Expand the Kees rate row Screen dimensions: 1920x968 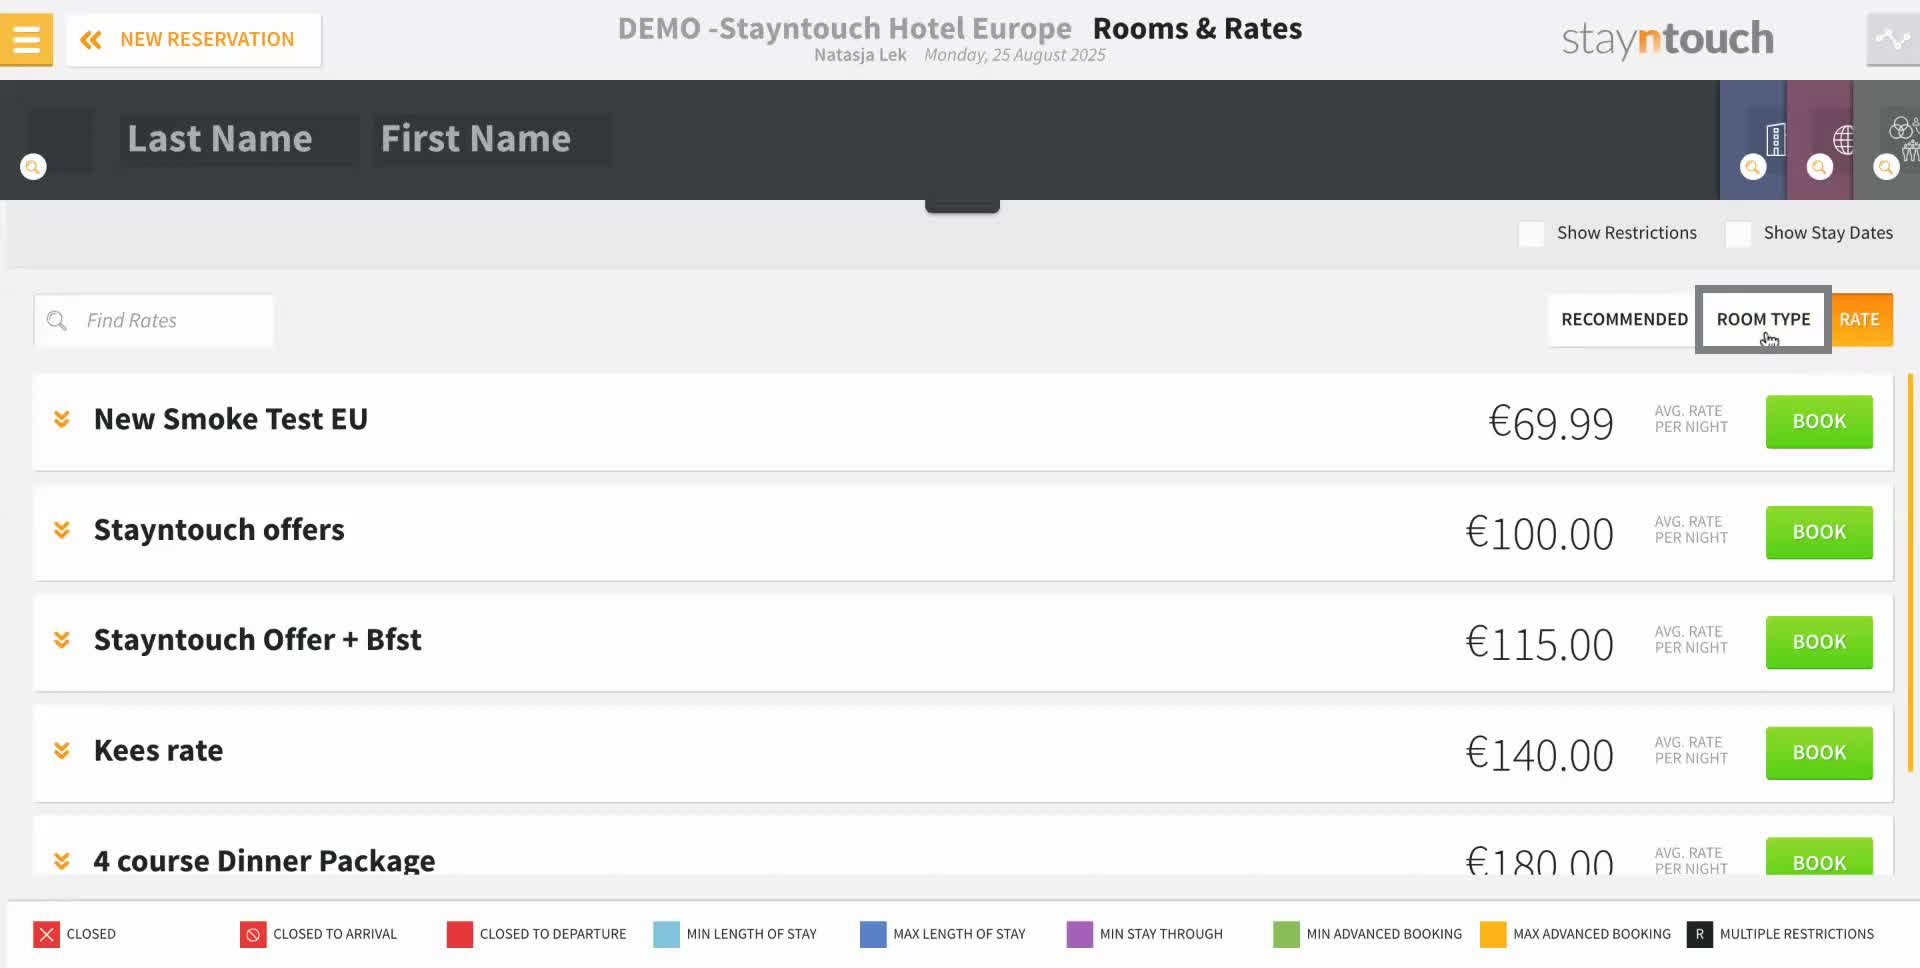click(x=62, y=751)
